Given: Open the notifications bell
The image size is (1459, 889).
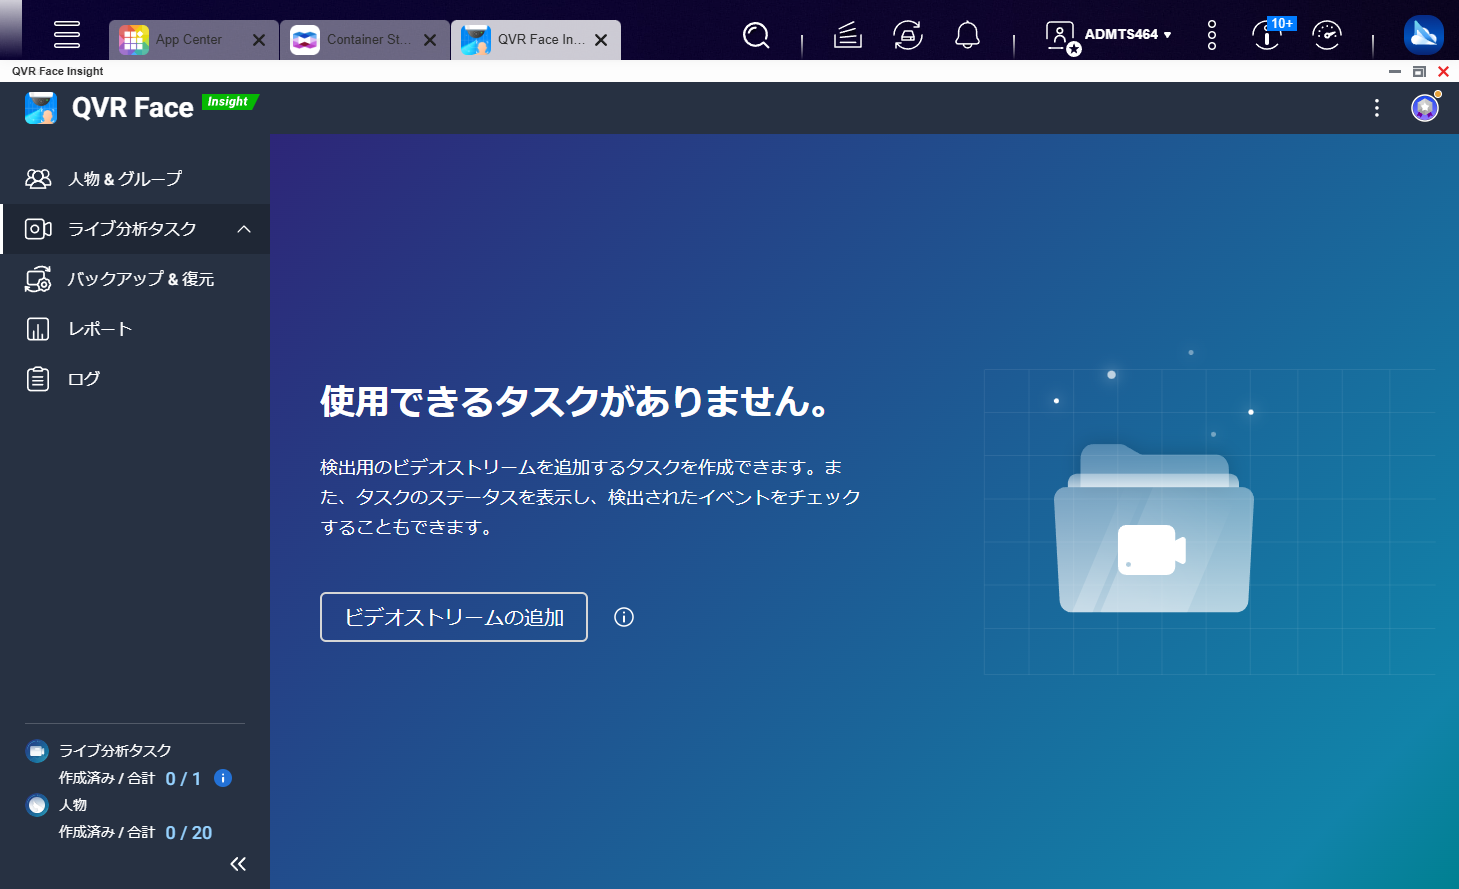Looking at the screenshot, I should tap(967, 36).
